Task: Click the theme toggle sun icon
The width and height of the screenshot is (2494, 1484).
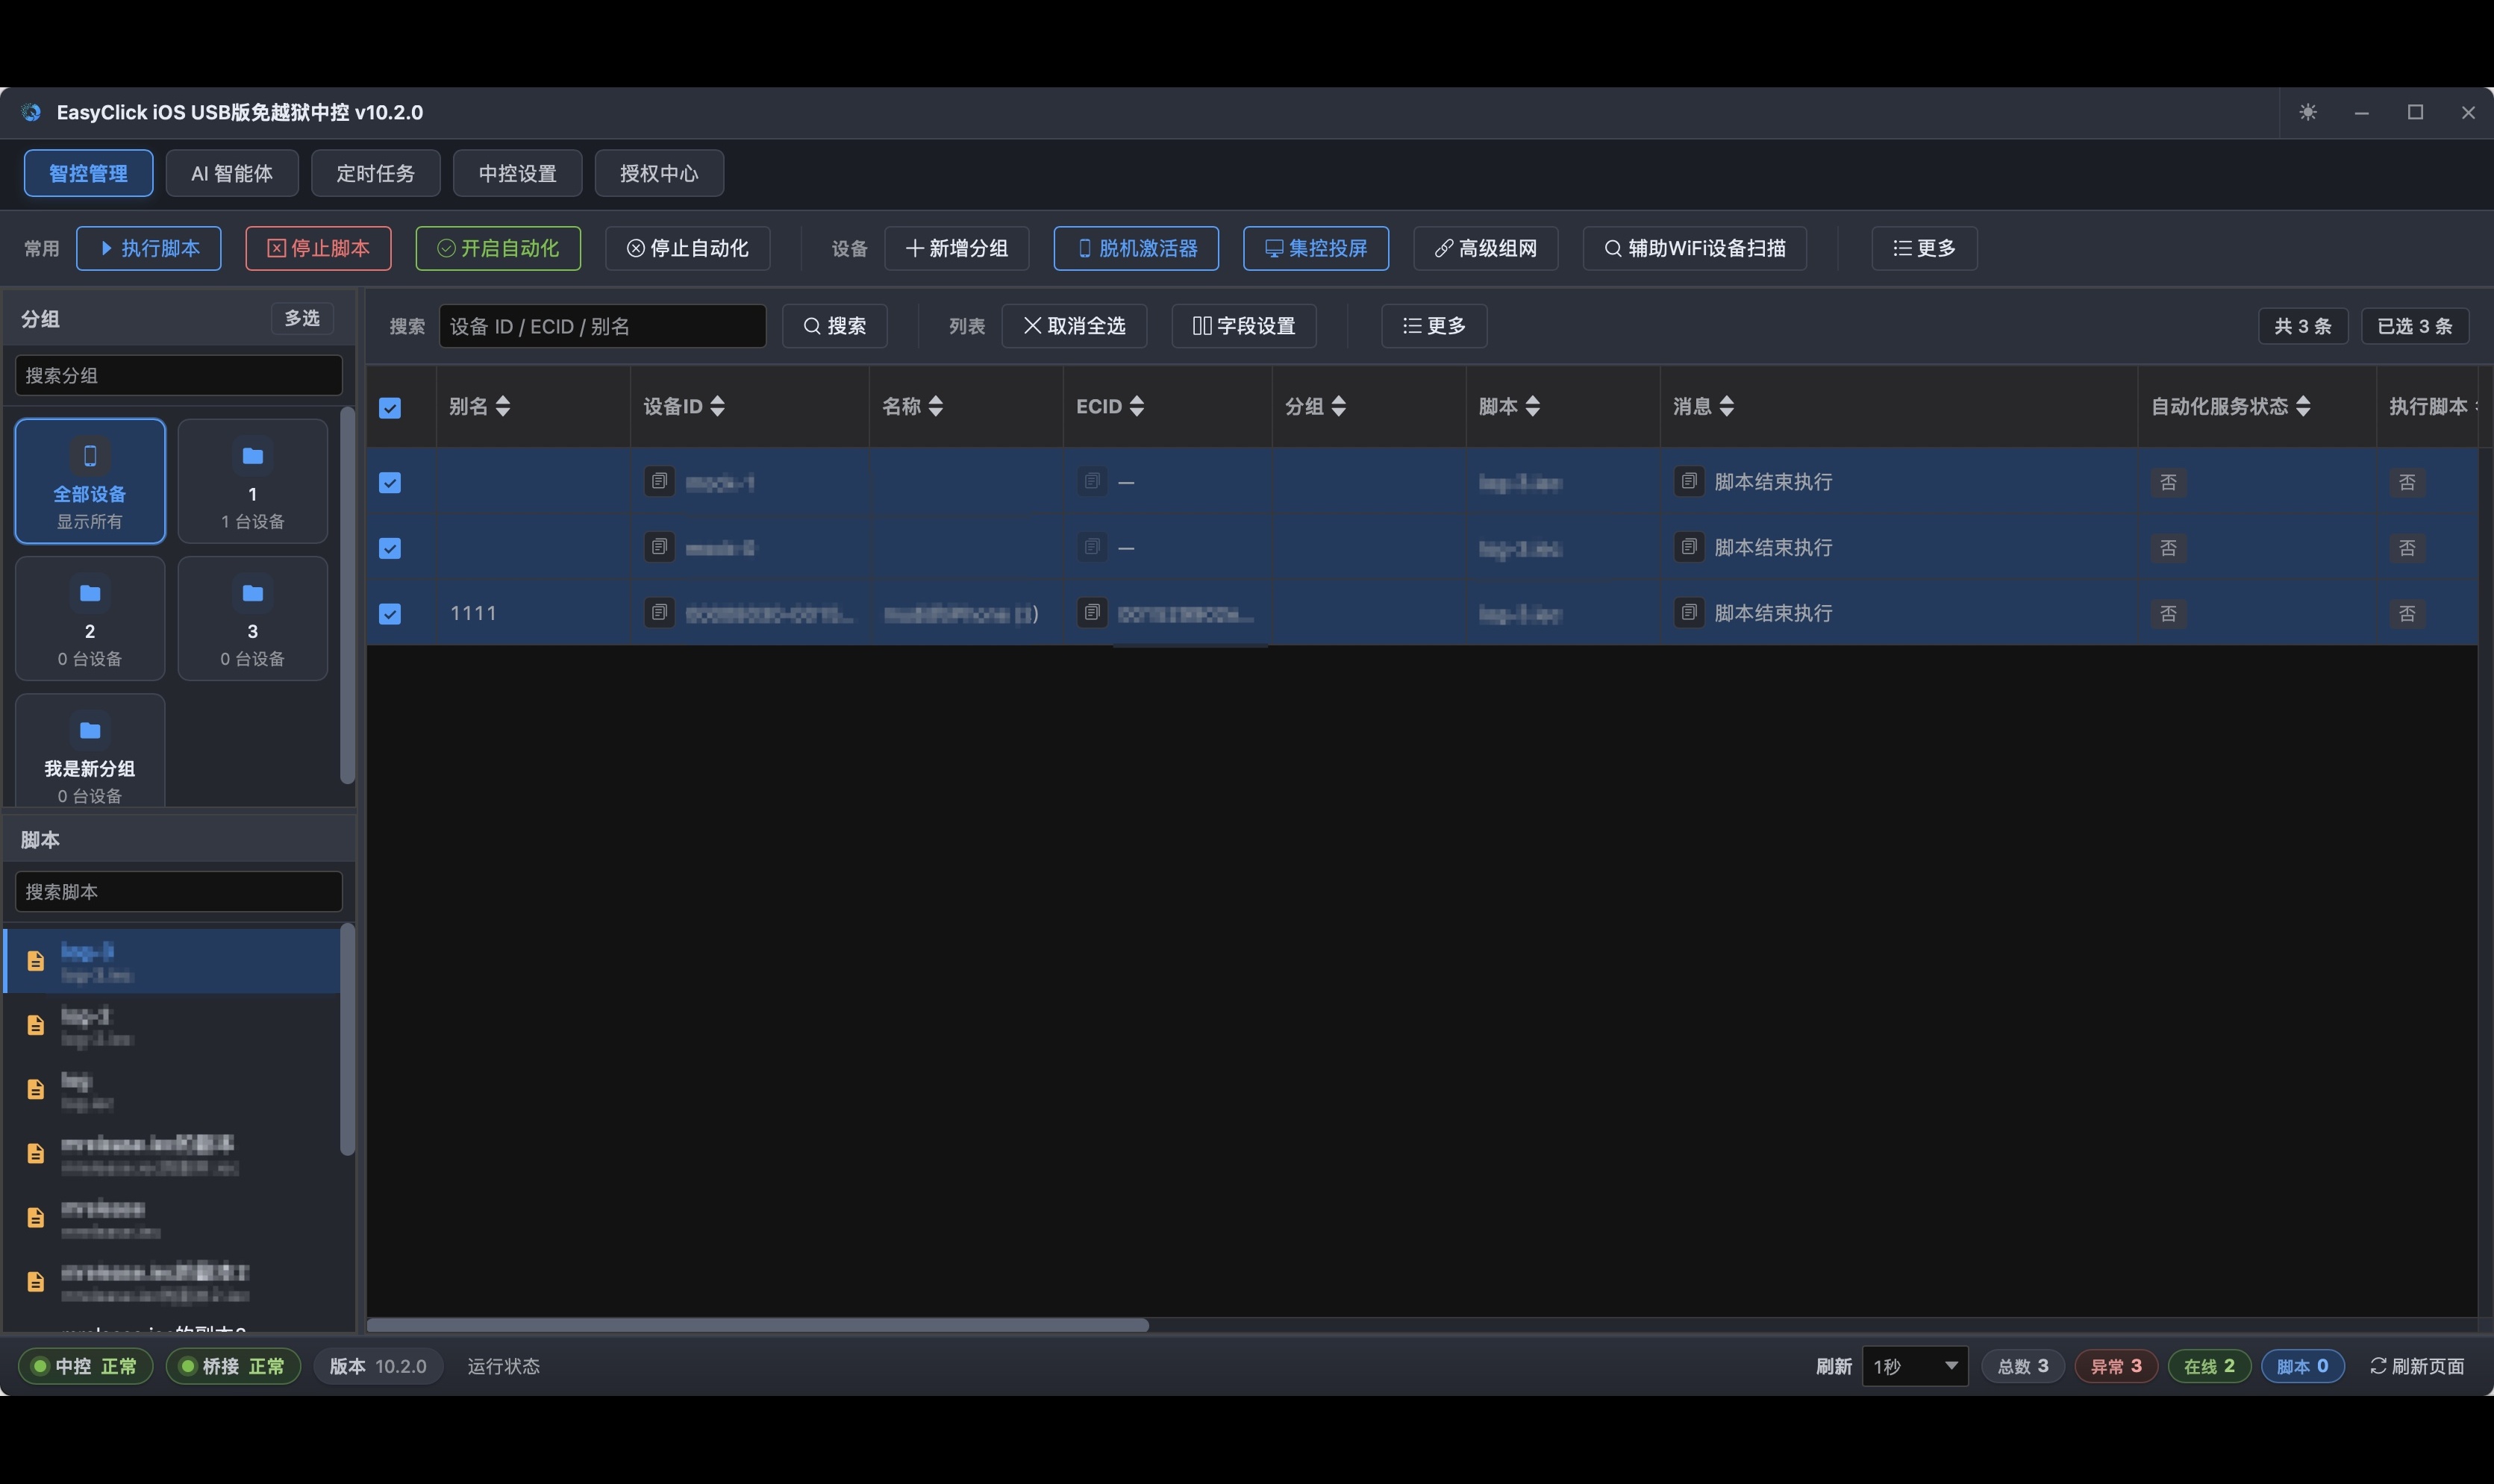Action: tap(2308, 112)
